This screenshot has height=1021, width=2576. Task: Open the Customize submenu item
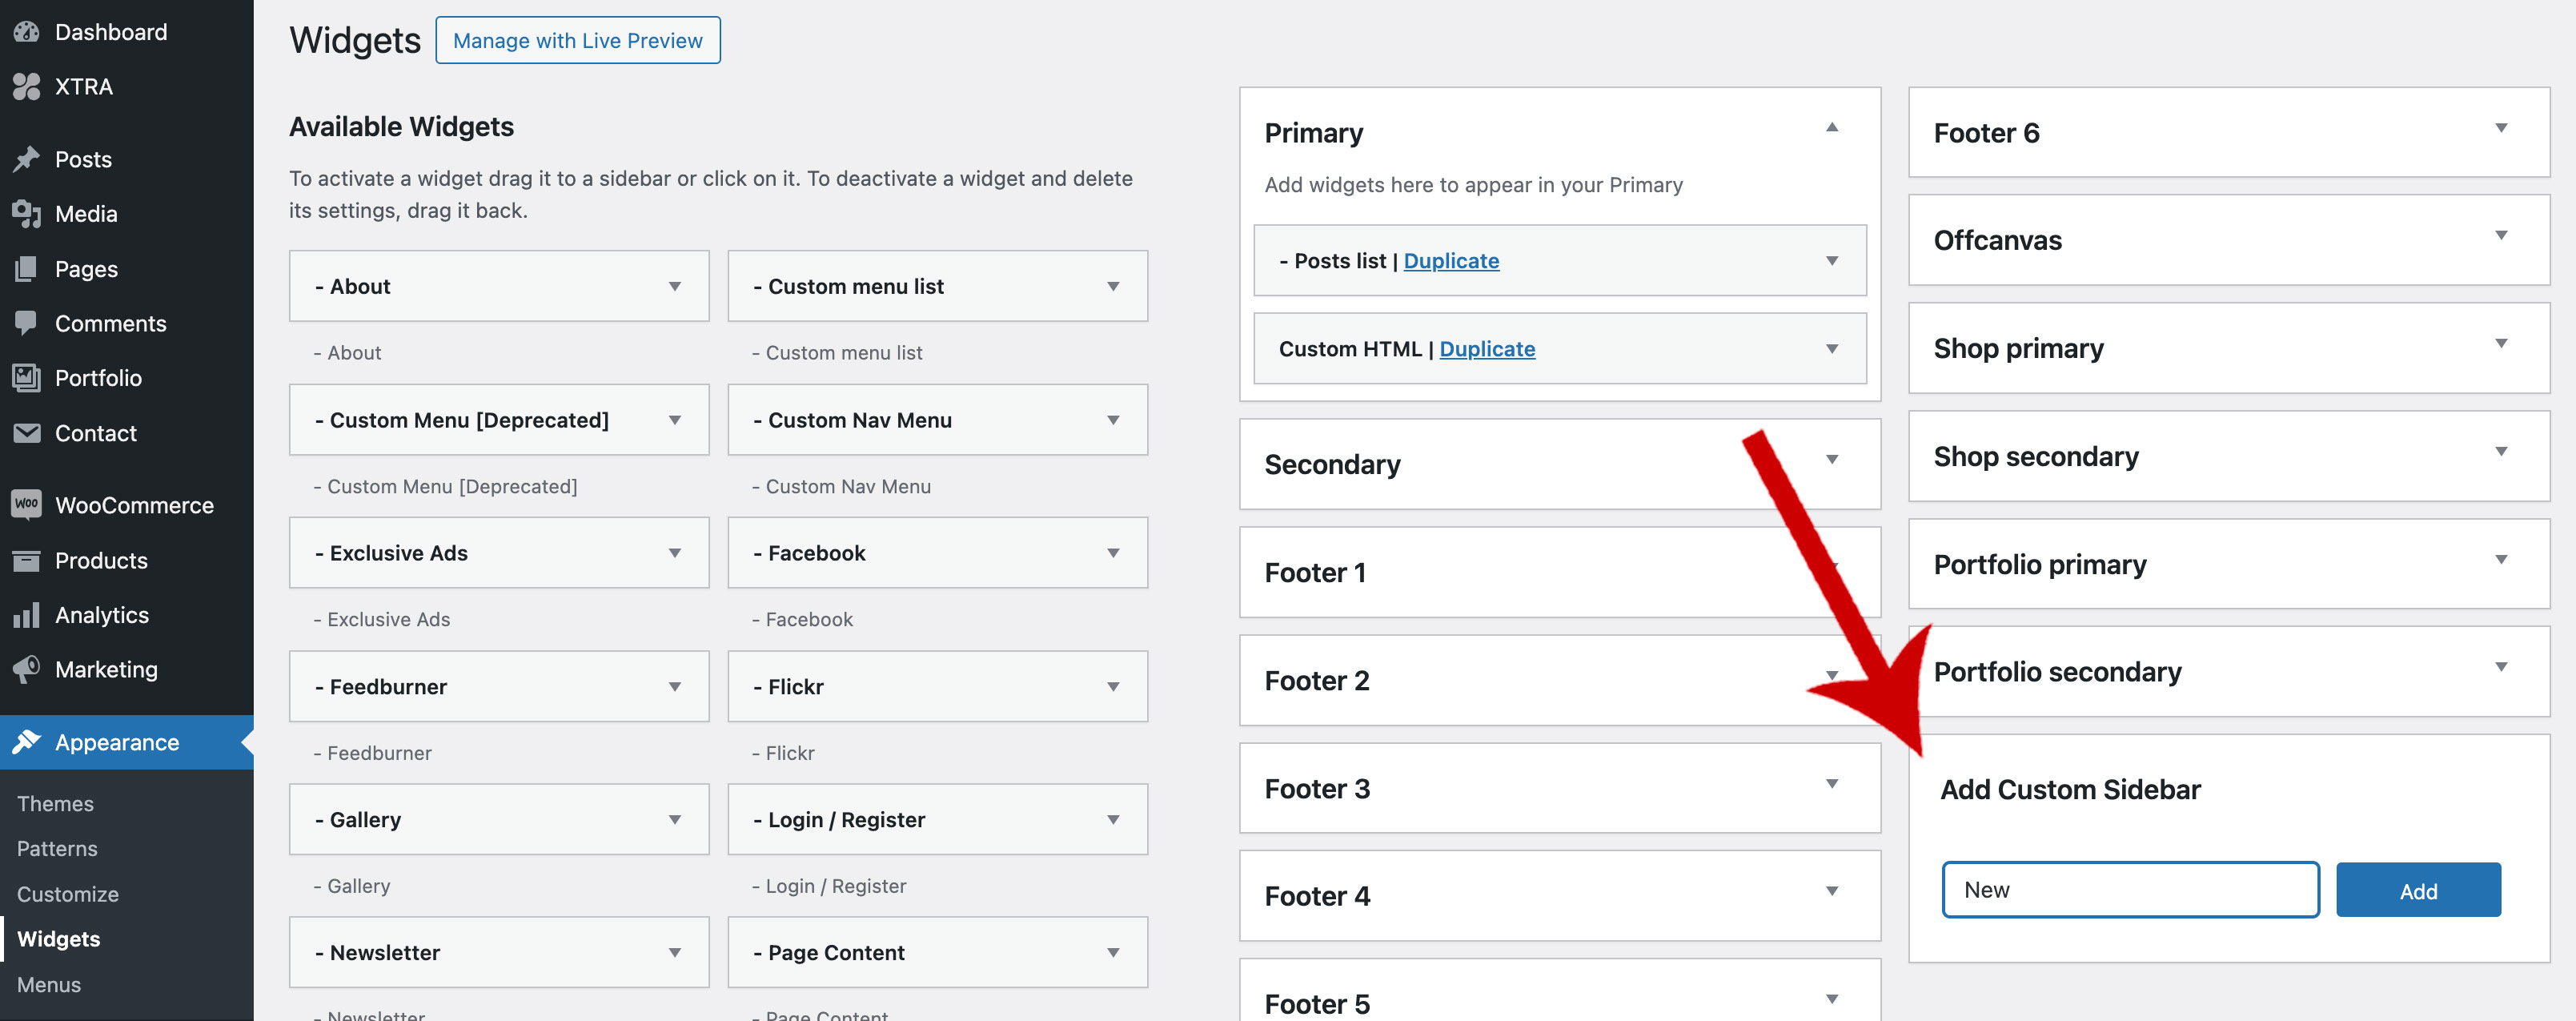click(68, 894)
